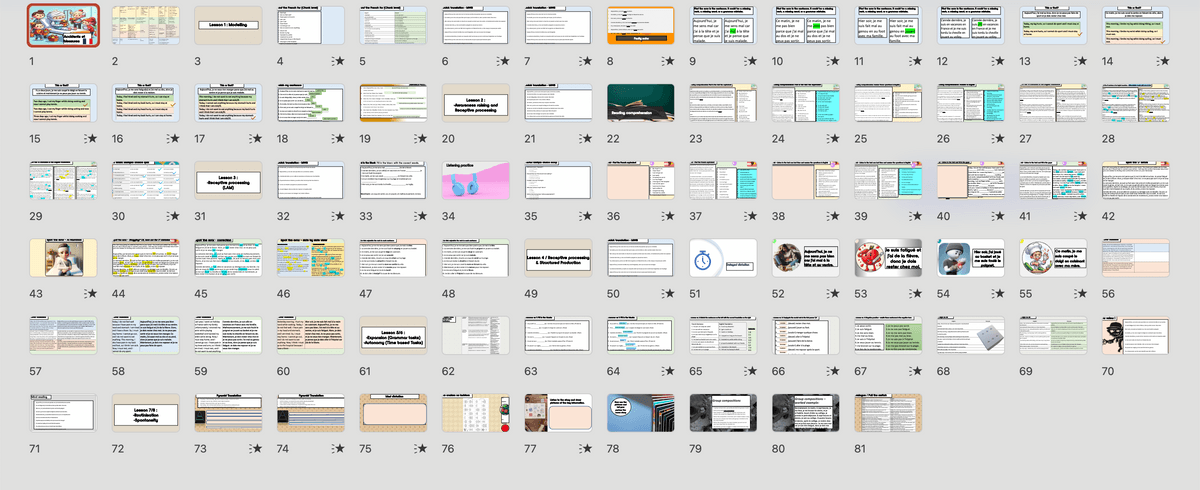Click the transition star icon under slide 4

pos(339,62)
